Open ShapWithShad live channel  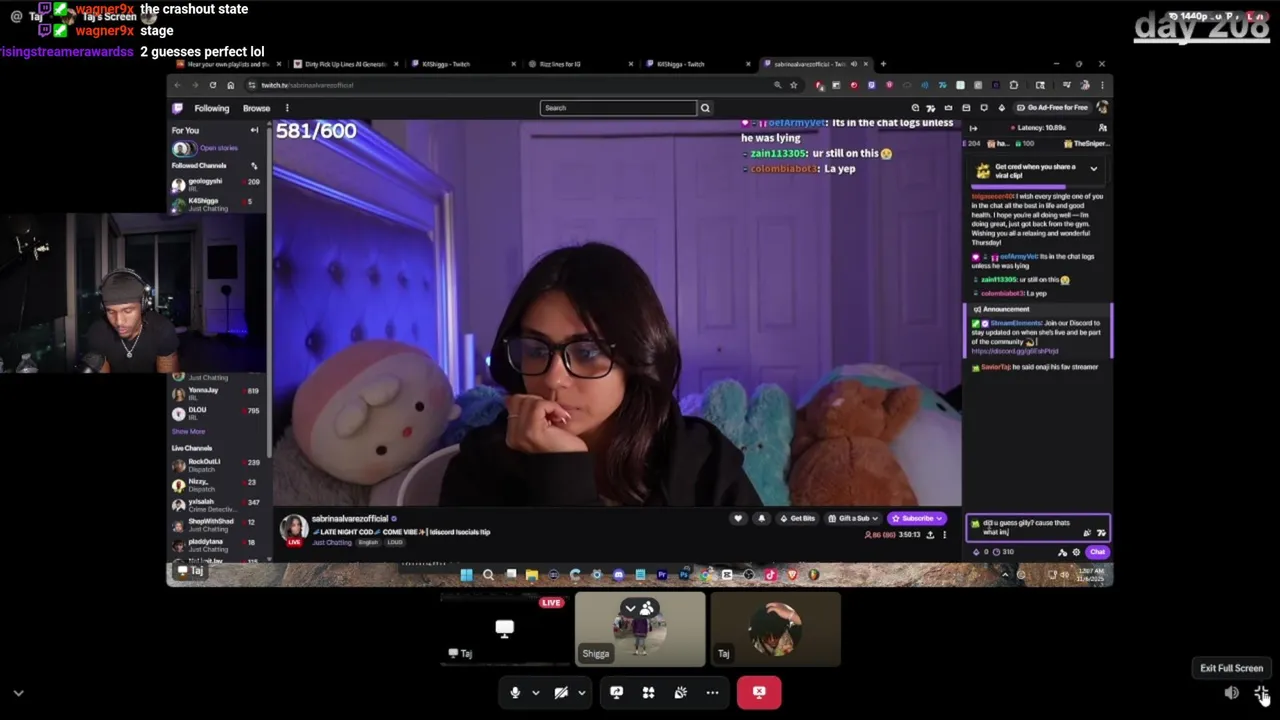pyautogui.click(x=215, y=524)
